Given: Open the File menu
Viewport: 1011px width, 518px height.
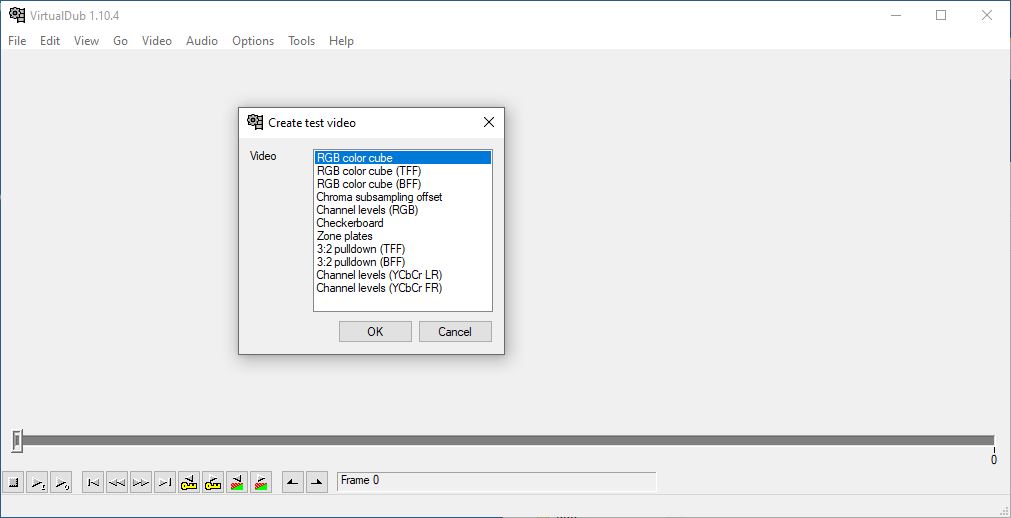Looking at the screenshot, I should tap(17, 41).
